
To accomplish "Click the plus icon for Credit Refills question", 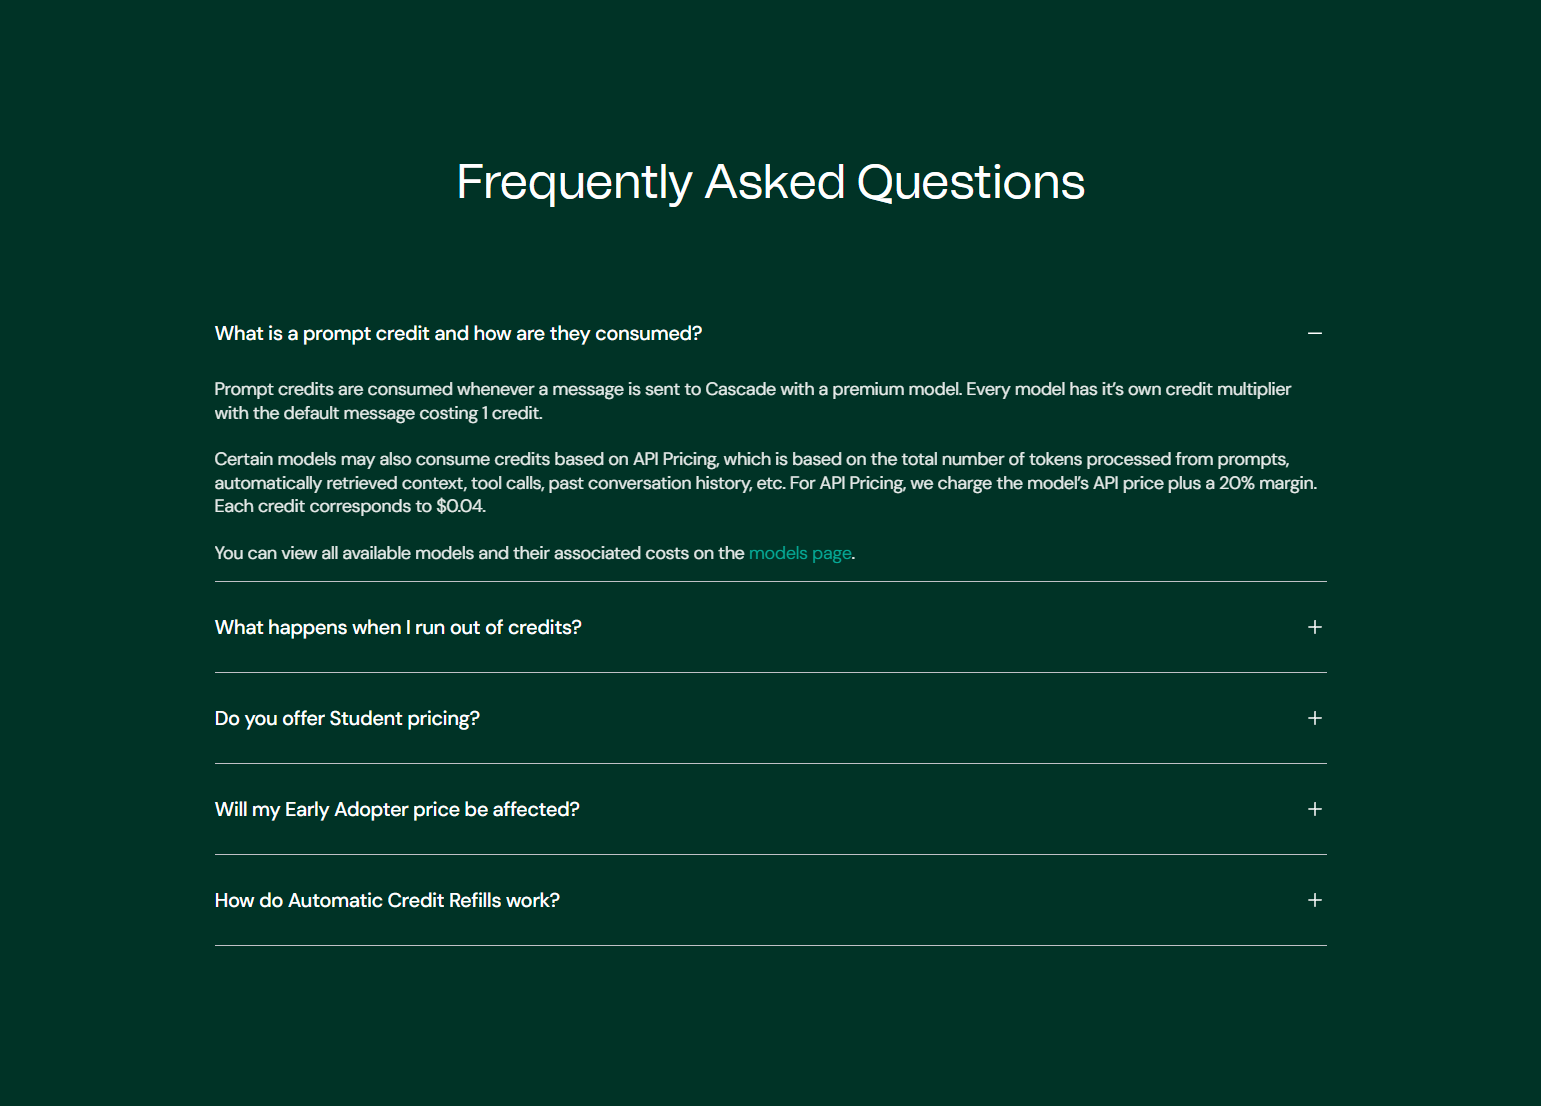I will (x=1314, y=900).
